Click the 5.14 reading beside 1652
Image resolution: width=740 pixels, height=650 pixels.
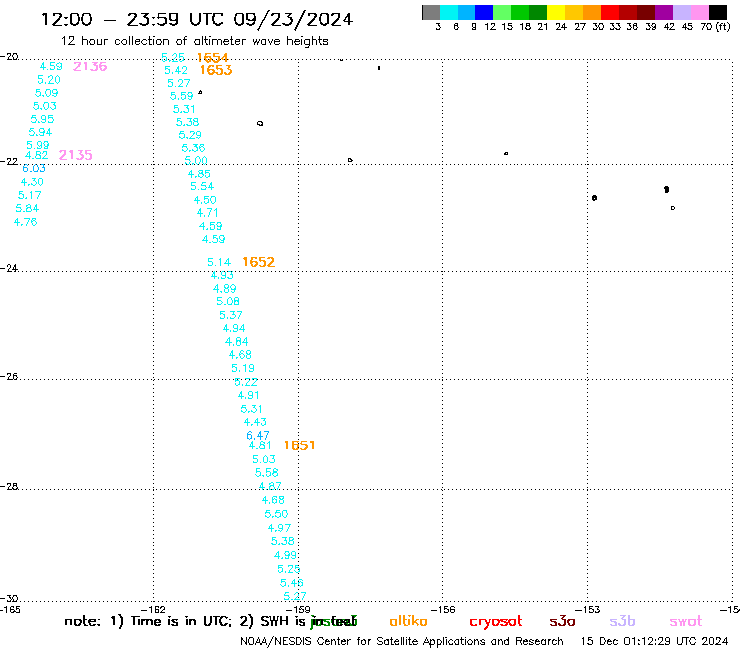(x=219, y=262)
